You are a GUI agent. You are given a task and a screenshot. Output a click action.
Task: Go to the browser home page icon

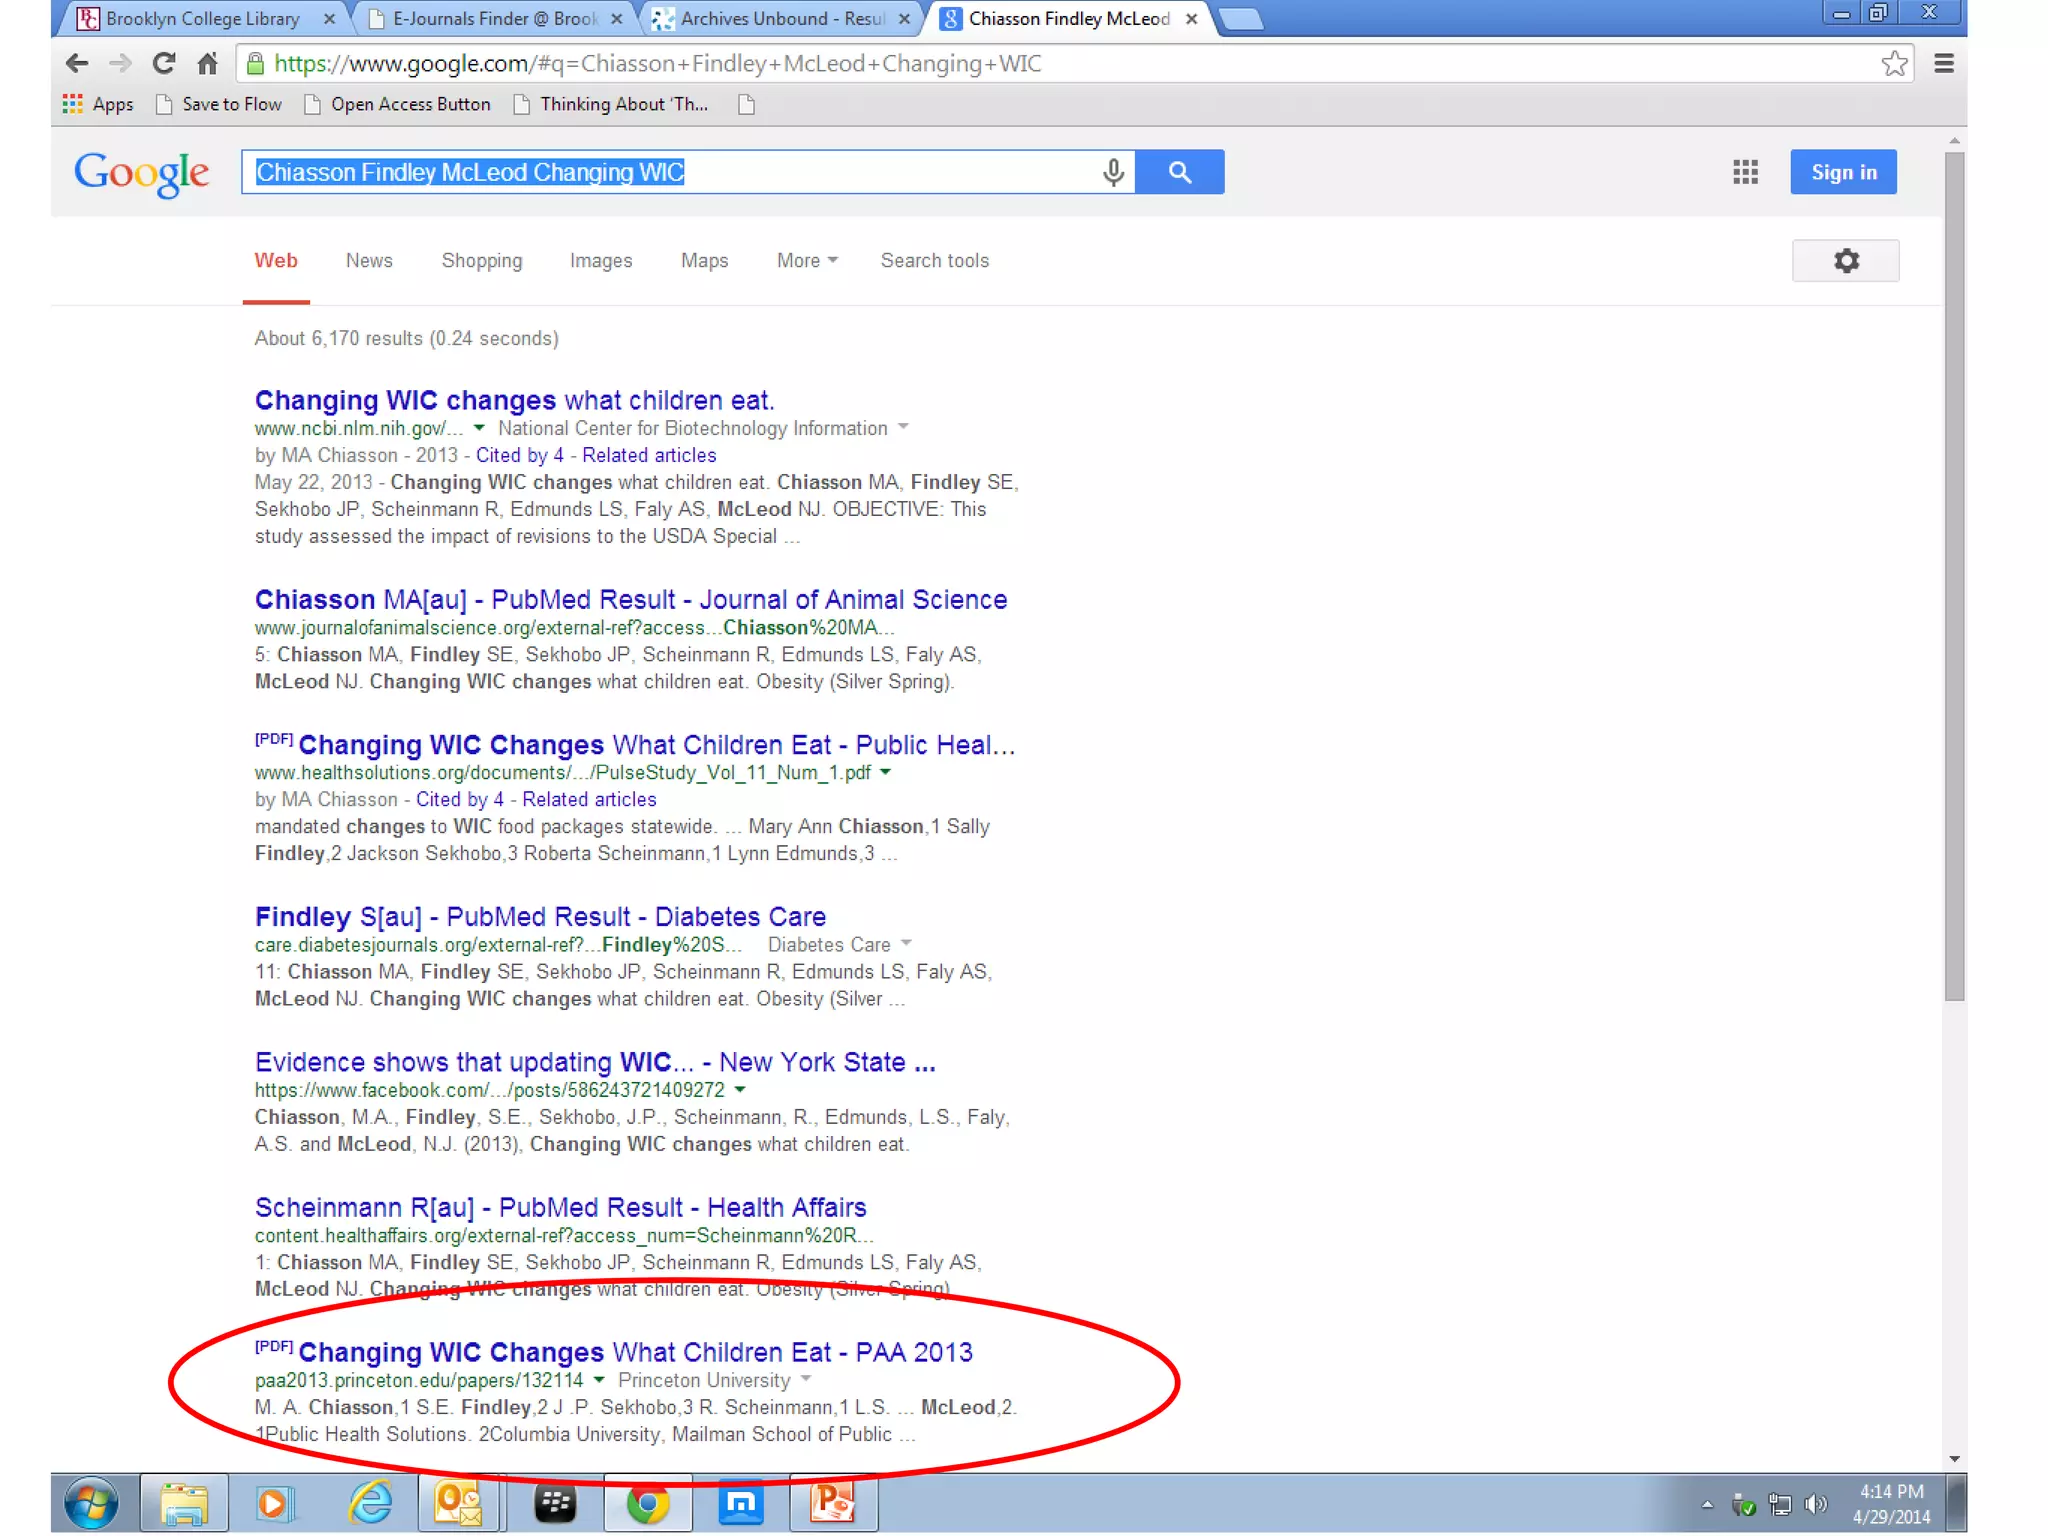(x=207, y=64)
